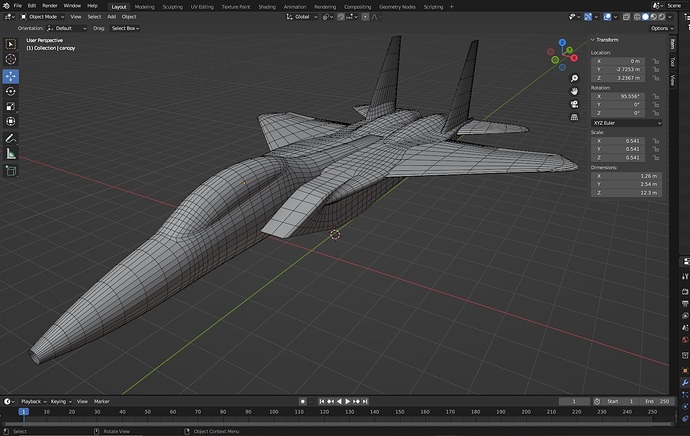Open the Drag Select Box dropdown
690x436 pixels.
[x=125, y=28]
